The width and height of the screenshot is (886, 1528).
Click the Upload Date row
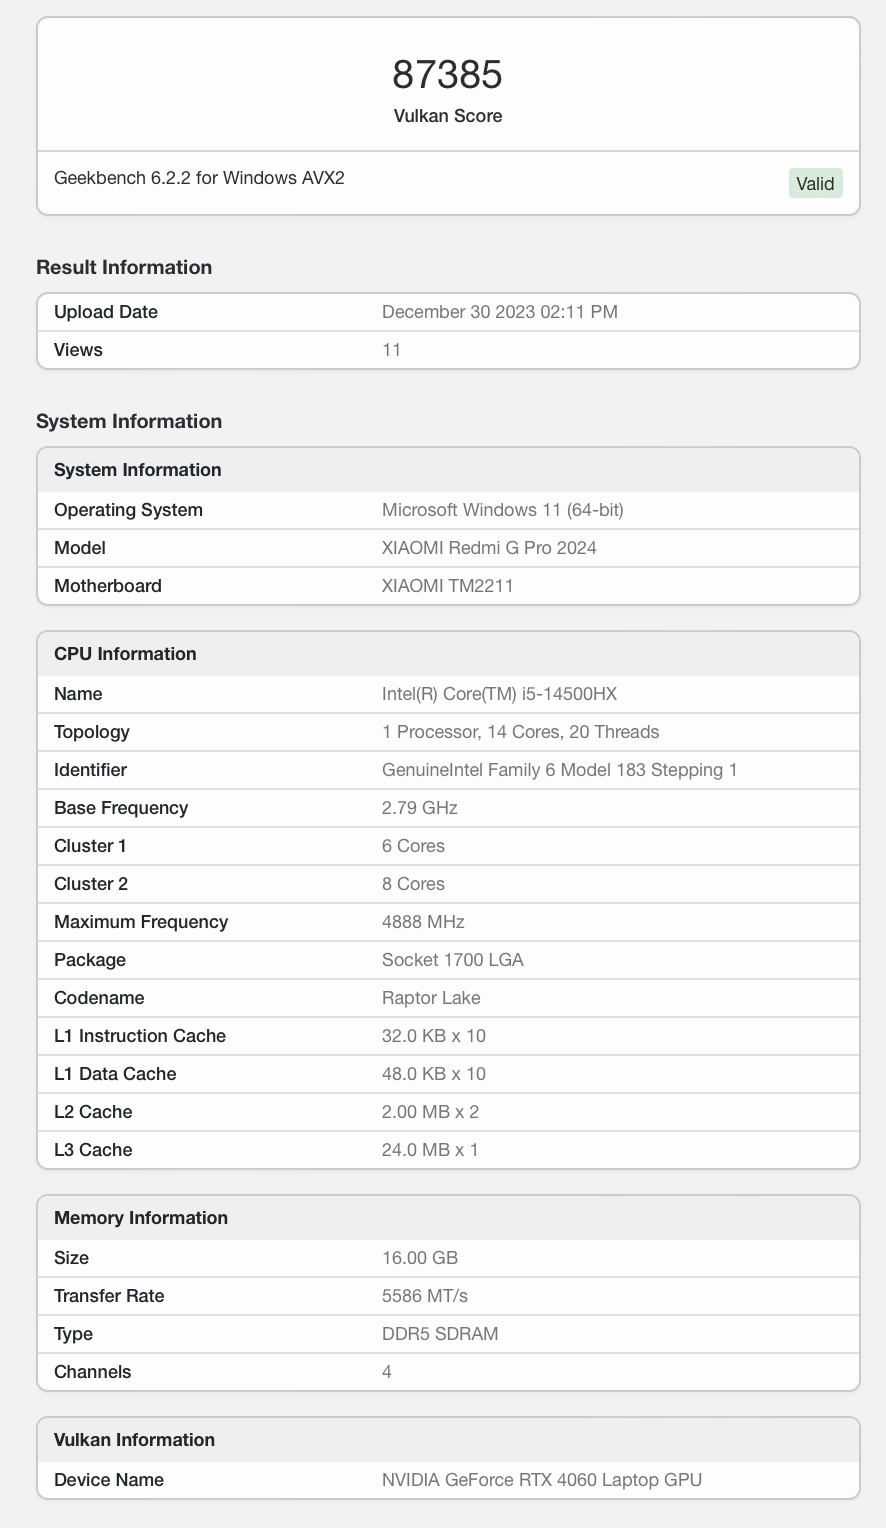pyautogui.click(x=106, y=311)
